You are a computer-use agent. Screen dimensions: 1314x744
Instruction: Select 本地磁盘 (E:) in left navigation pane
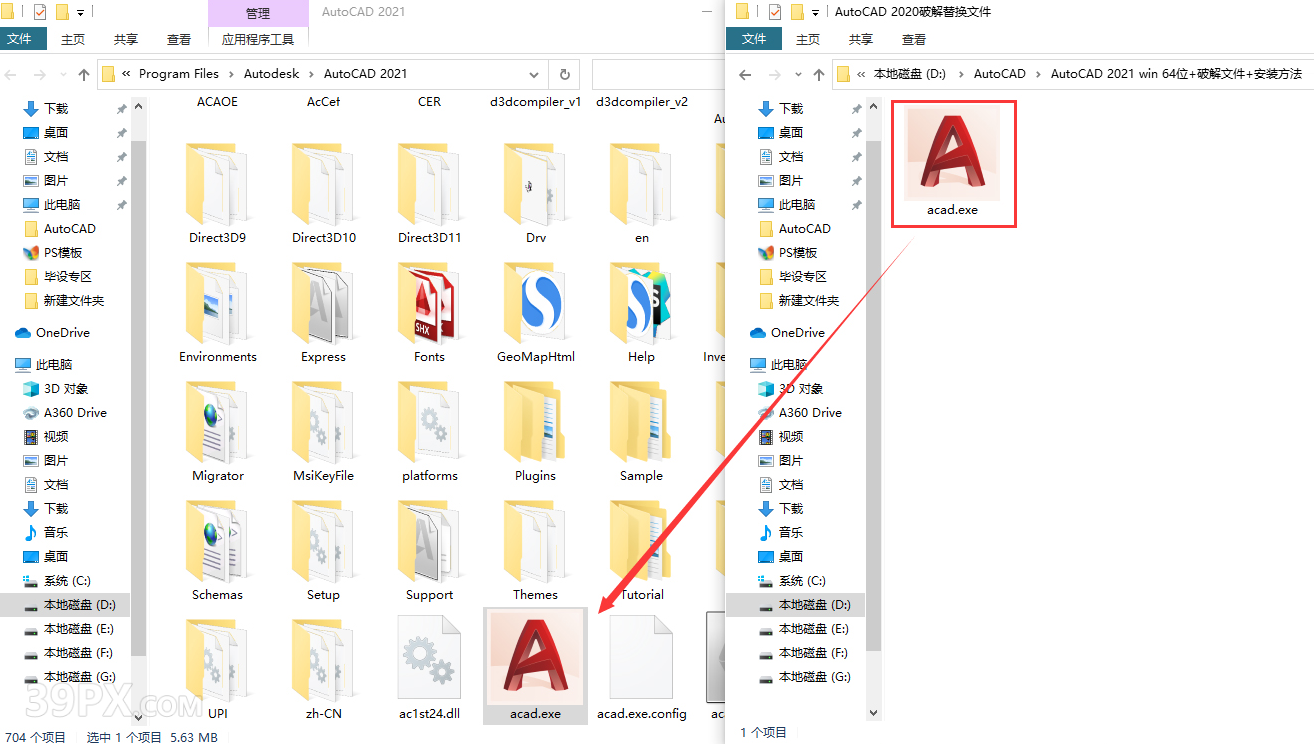(x=78, y=628)
